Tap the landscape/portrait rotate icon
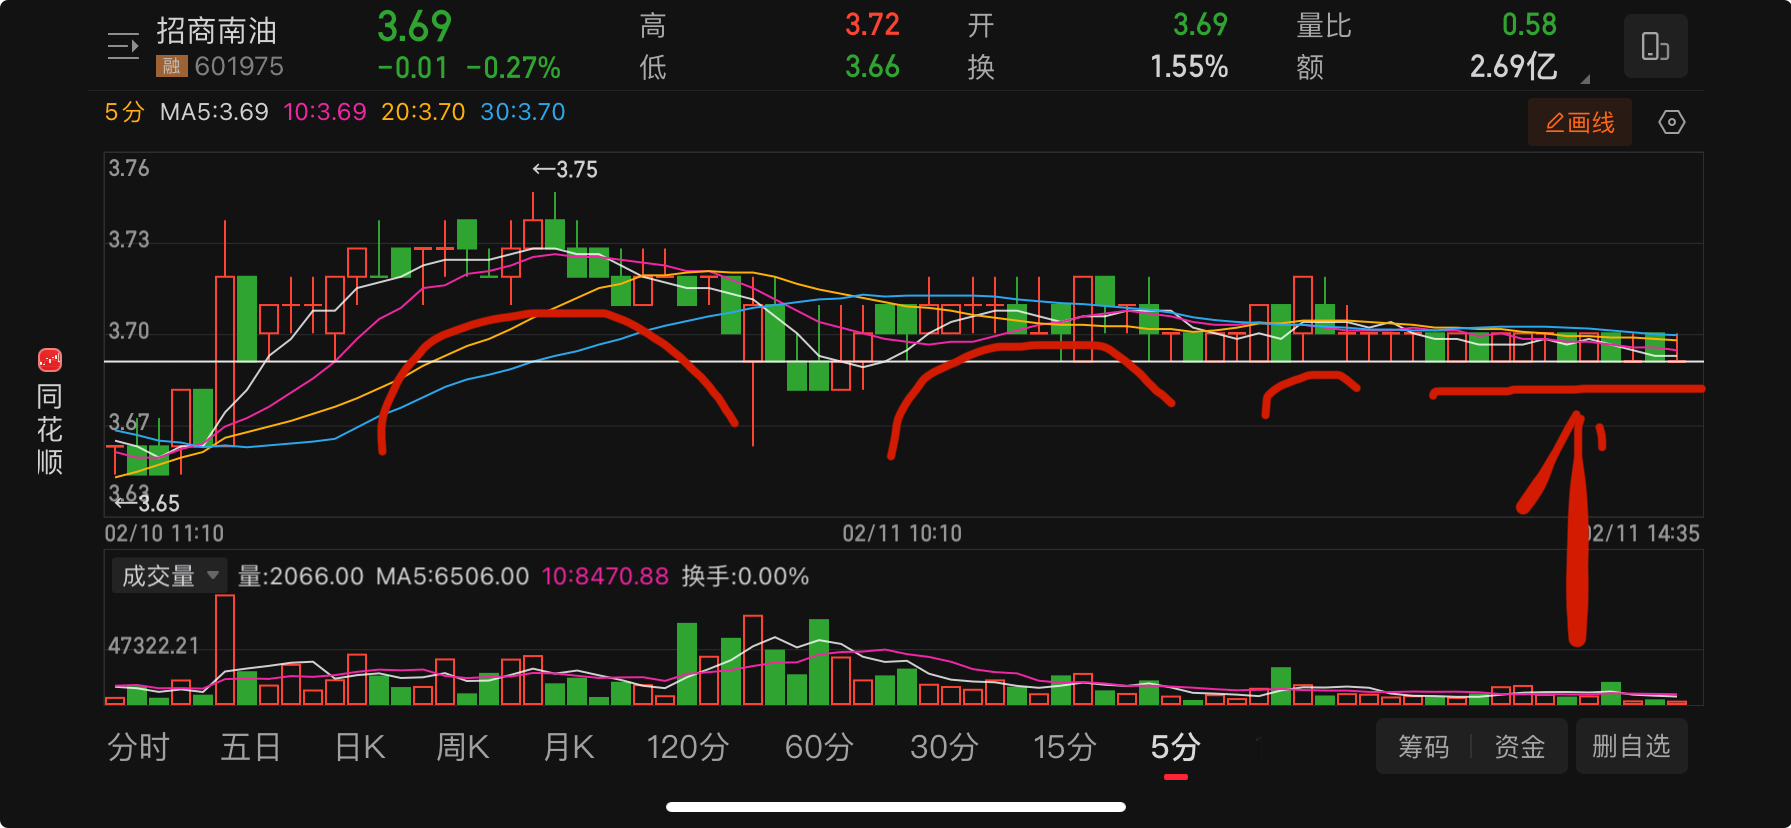 point(1655,46)
